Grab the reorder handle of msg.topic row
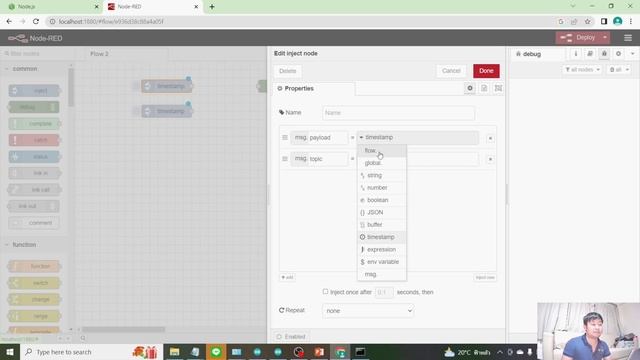The height and width of the screenshot is (360, 640). point(285,159)
